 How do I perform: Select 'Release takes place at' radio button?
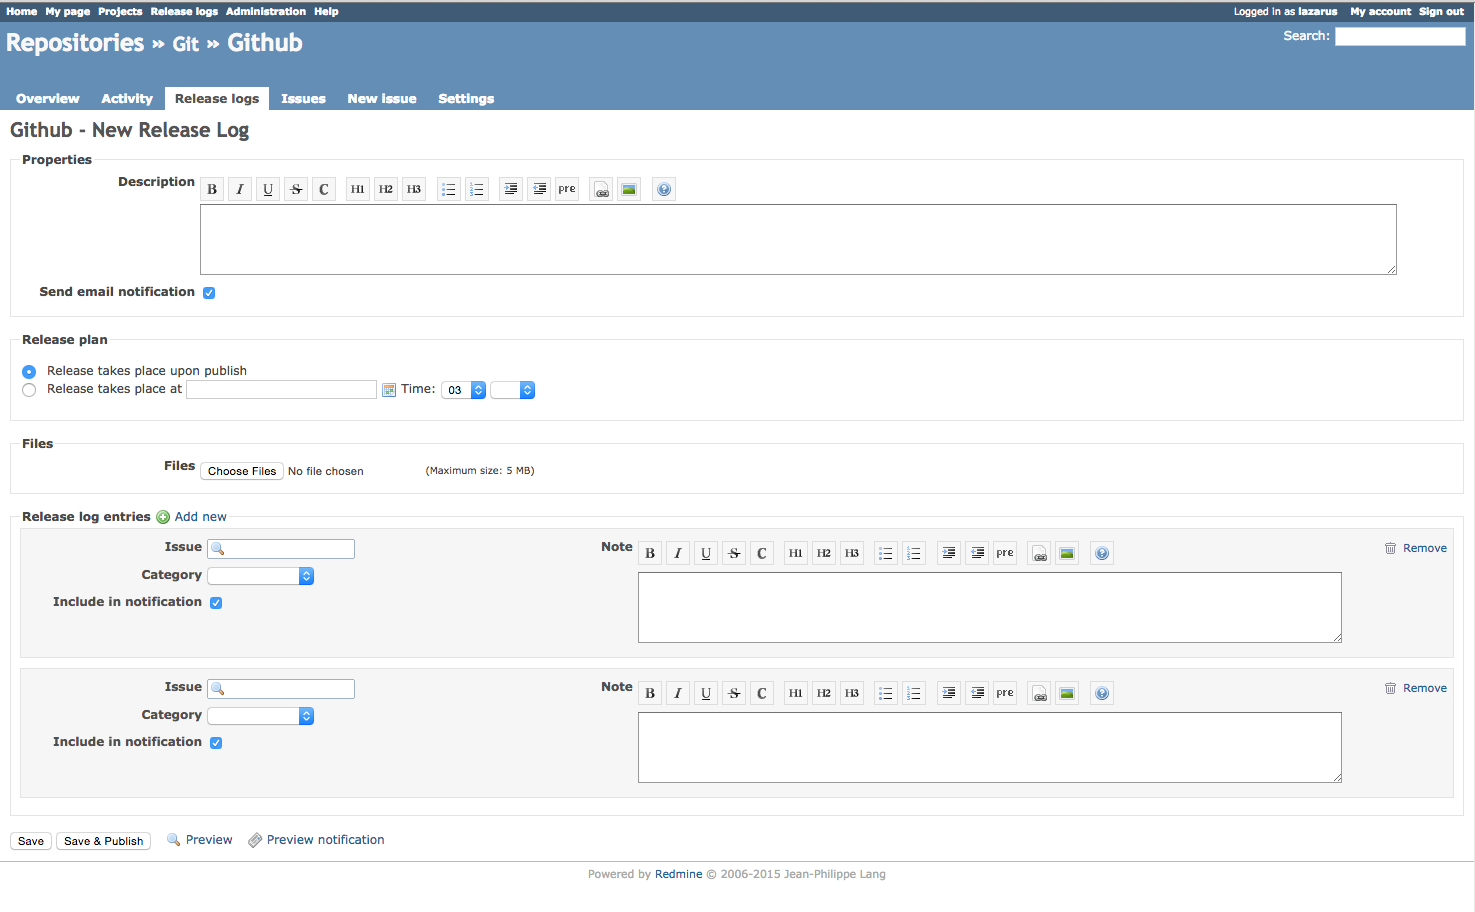point(29,390)
